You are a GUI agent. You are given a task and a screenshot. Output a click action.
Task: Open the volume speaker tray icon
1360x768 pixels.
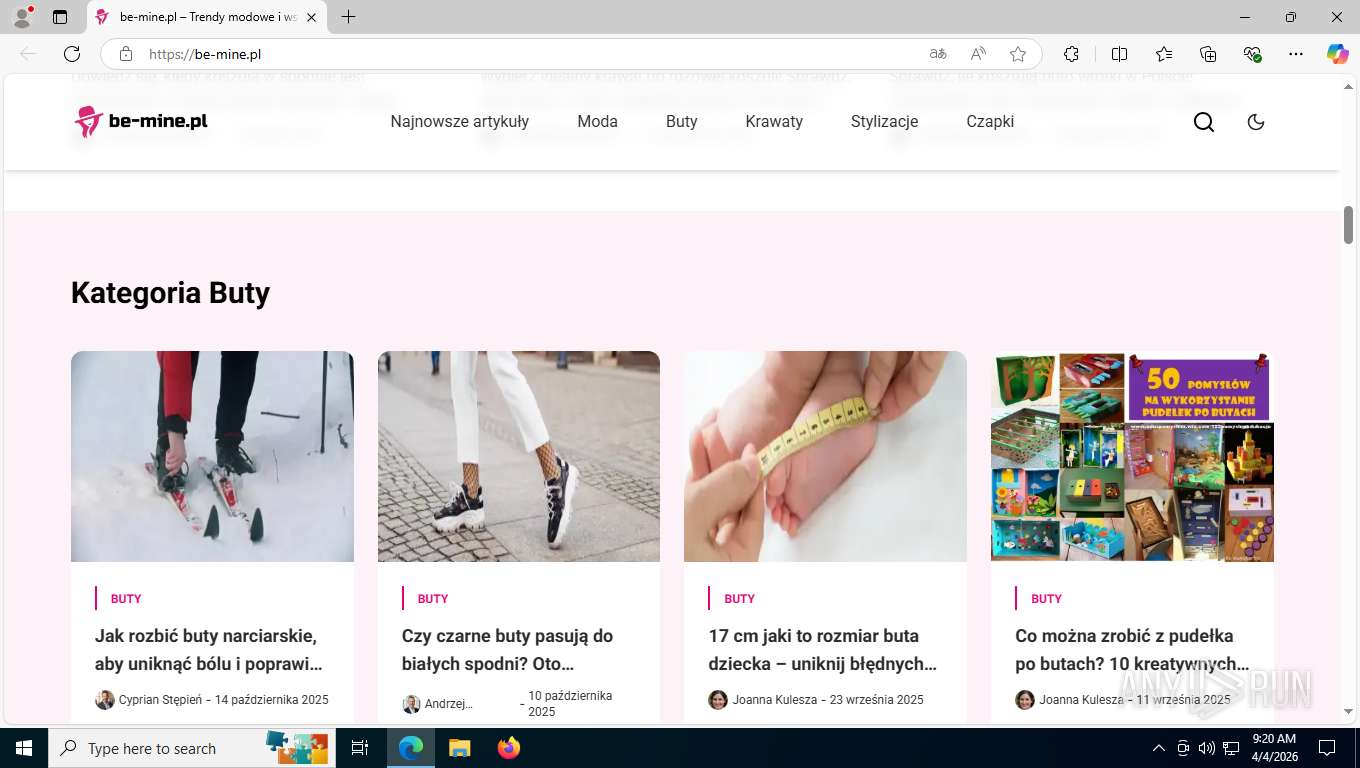click(x=1207, y=748)
